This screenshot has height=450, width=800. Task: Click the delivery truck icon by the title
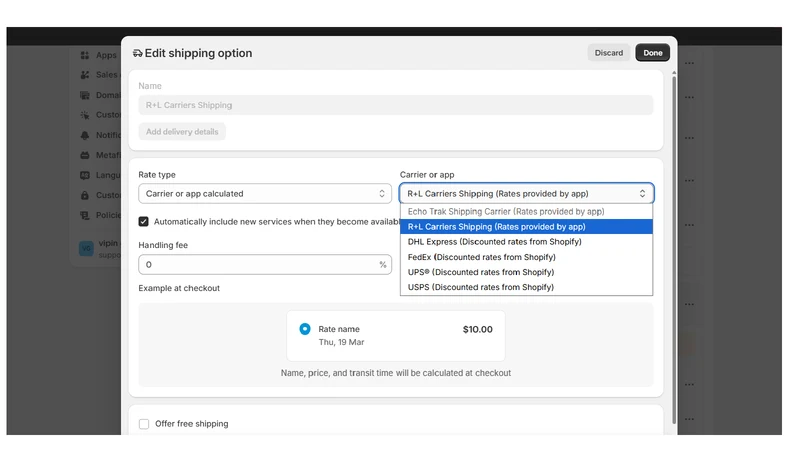click(x=137, y=53)
